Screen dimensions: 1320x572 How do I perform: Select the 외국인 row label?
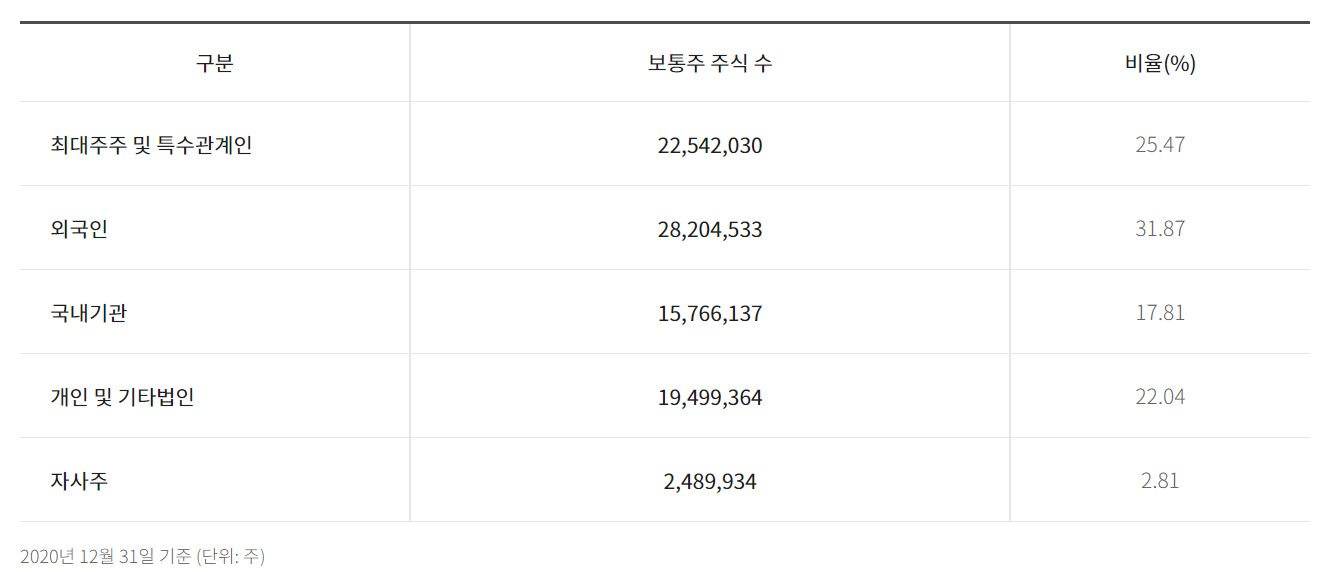click(x=79, y=229)
